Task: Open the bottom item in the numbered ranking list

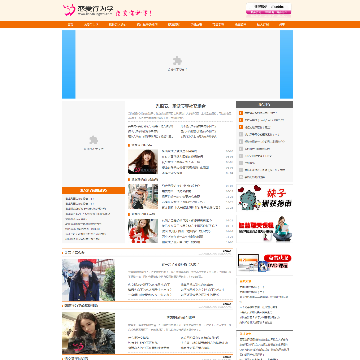Action: click(255, 177)
